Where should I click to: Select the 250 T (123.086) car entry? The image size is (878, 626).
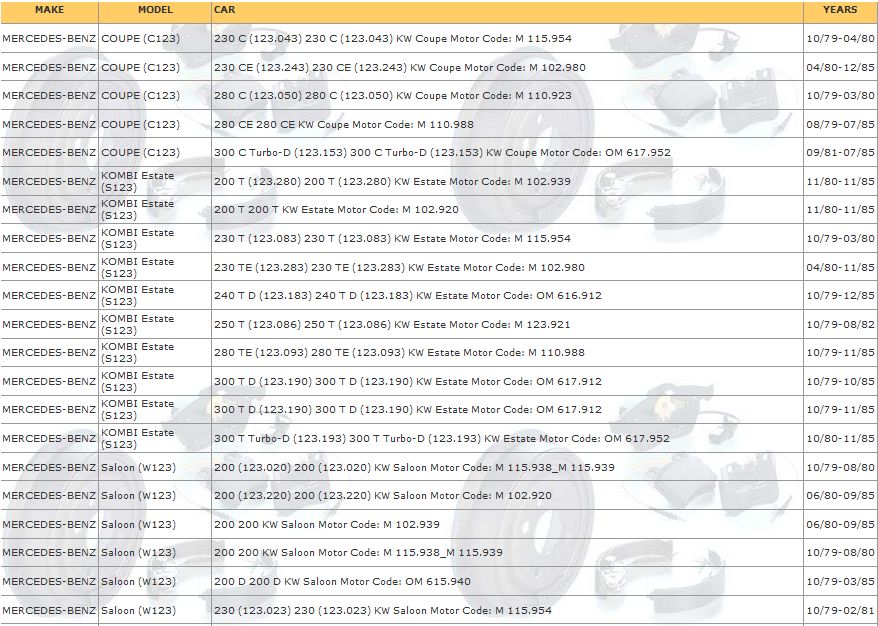[x=392, y=325]
